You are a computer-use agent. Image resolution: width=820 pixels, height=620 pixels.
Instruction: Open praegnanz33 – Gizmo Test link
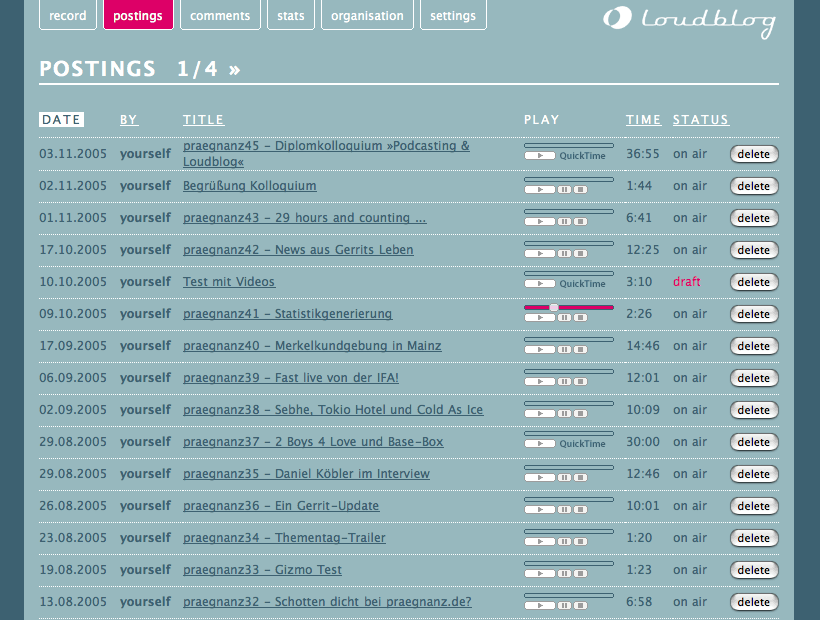click(x=263, y=570)
